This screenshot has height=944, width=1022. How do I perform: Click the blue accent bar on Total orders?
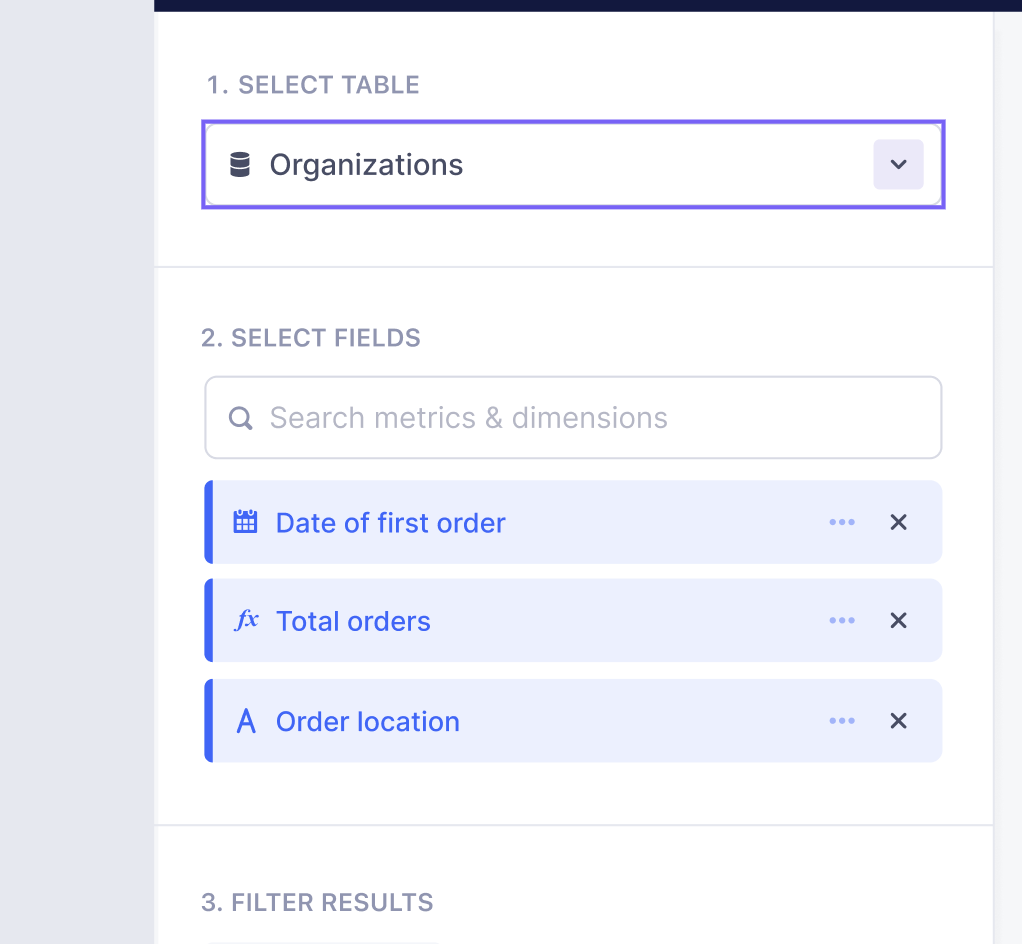coord(207,620)
